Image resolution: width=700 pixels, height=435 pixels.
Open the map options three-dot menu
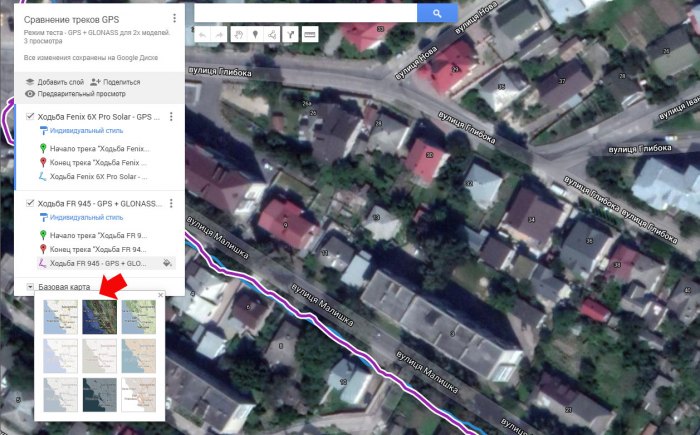tap(175, 18)
